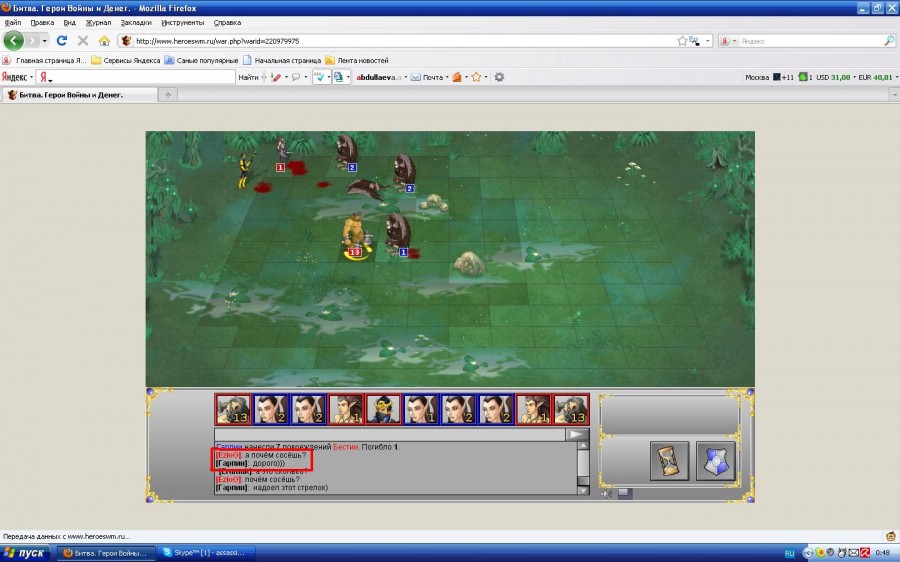This screenshot has height=562, width=900.
Task: Go to the Firefox home page
Action: pos(104,41)
